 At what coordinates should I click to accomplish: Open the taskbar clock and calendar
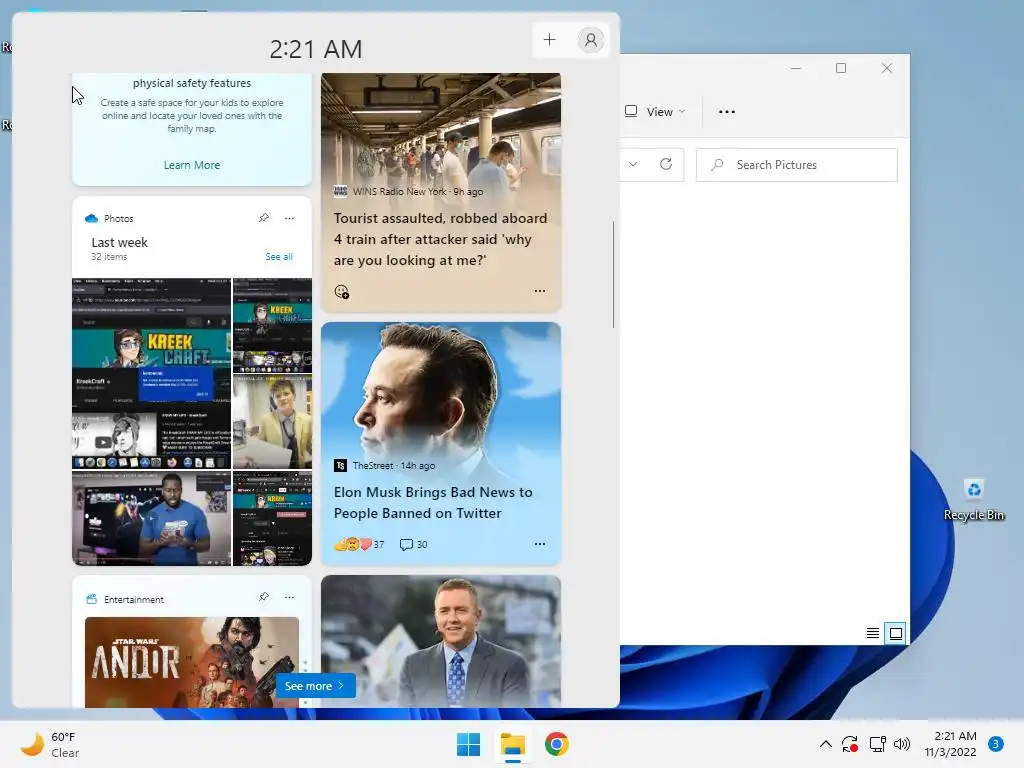(x=951, y=744)
